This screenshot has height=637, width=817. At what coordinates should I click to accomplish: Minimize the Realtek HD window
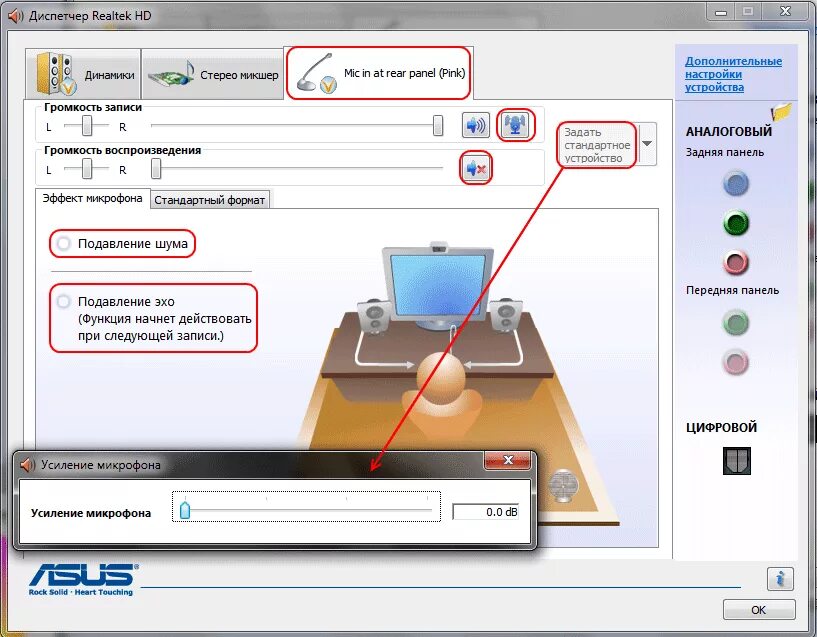pyautogui.click(x=721, y=12)
